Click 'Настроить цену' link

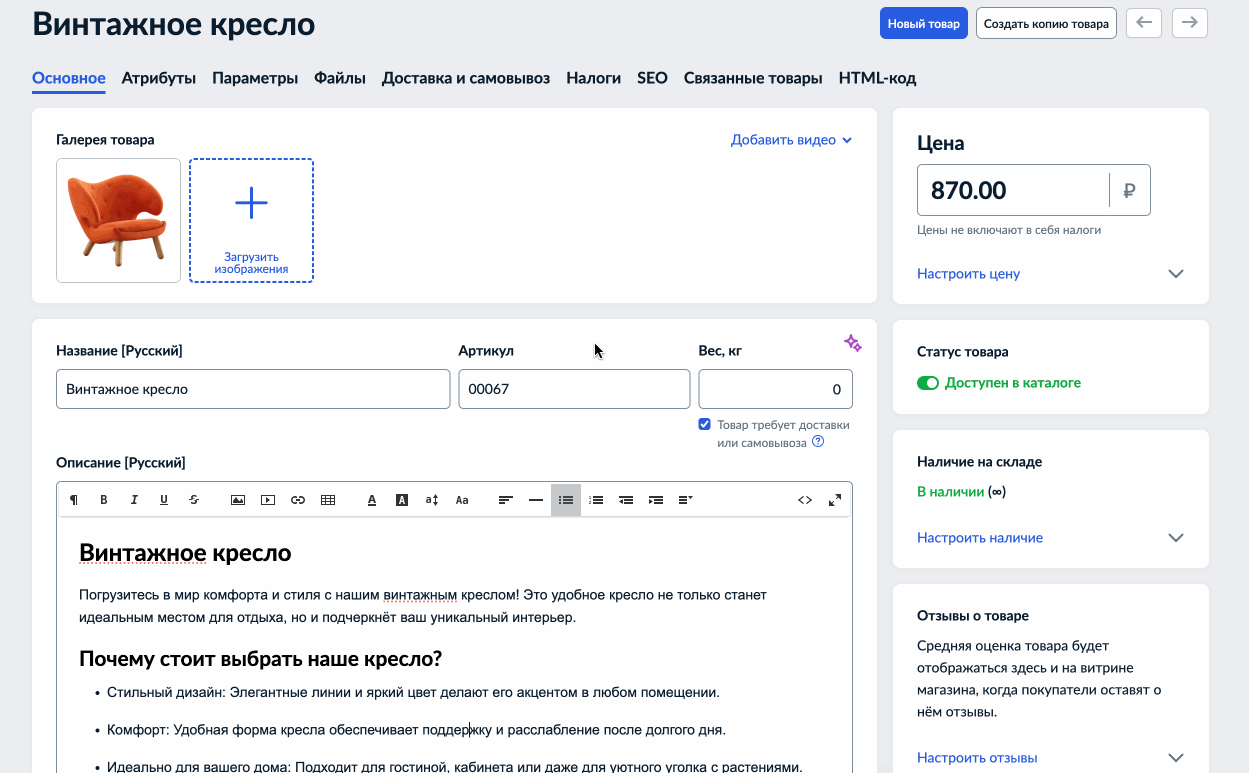(968, 274)
